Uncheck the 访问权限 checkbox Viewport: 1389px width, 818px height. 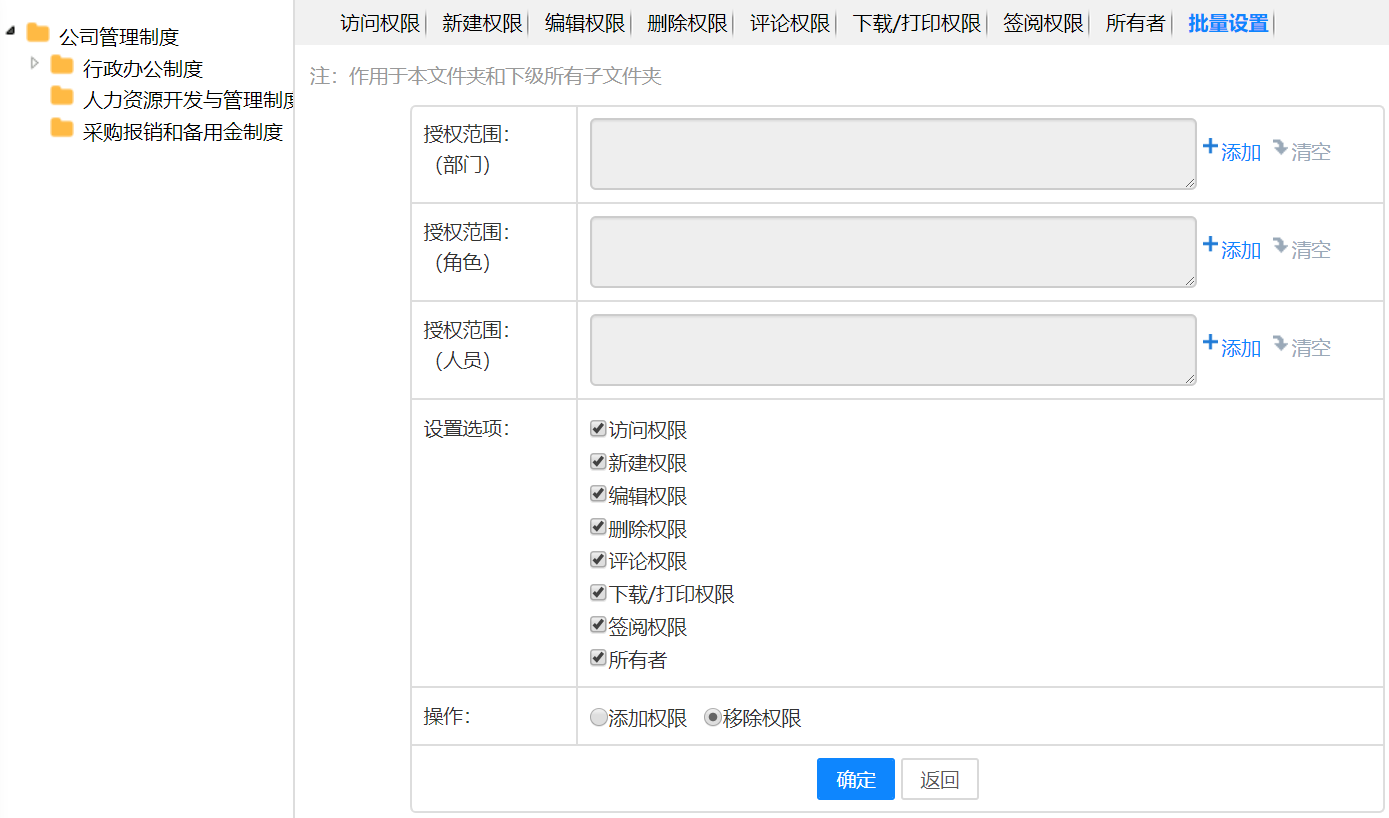coord(598,429)
